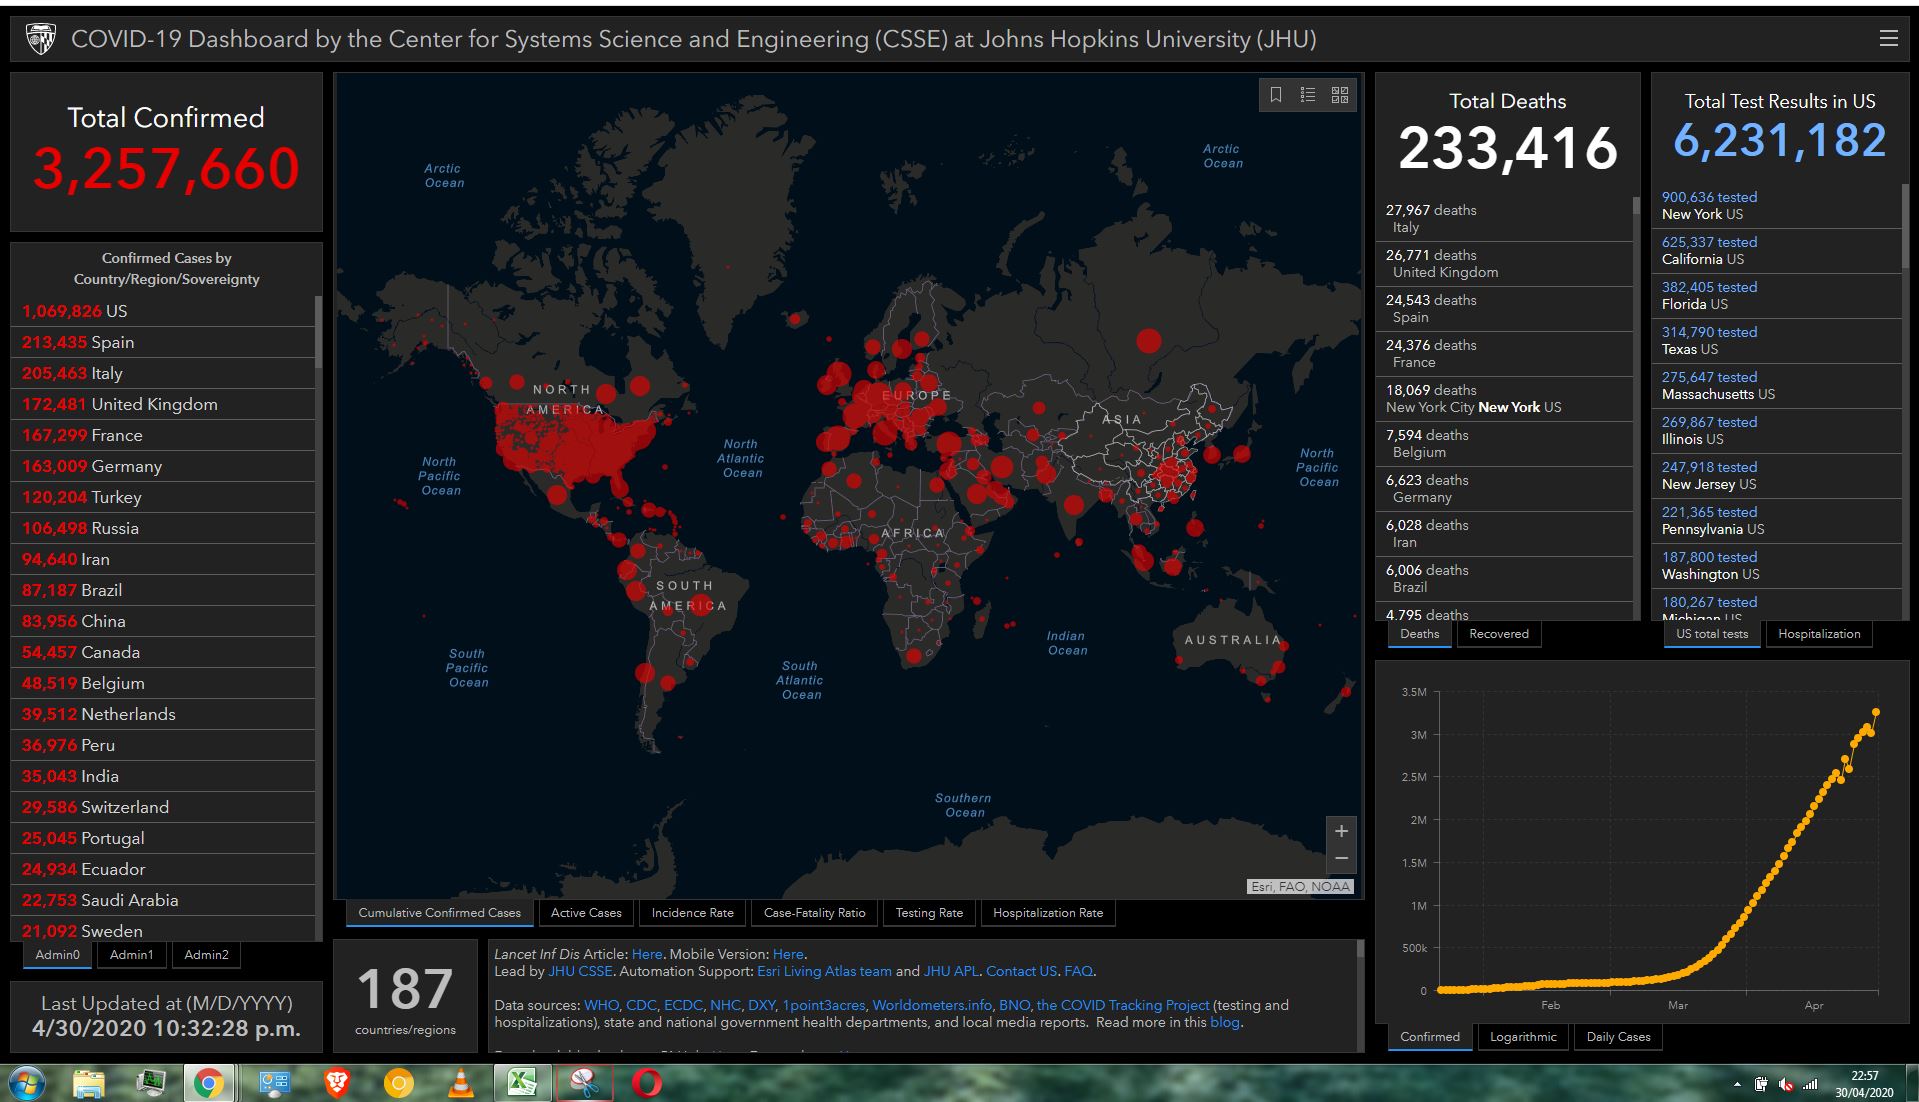Show the Daily Cases chart tab
Image resolution: width=1919 pixels, height=1102 pixels.
[x=1618, y=1037]
